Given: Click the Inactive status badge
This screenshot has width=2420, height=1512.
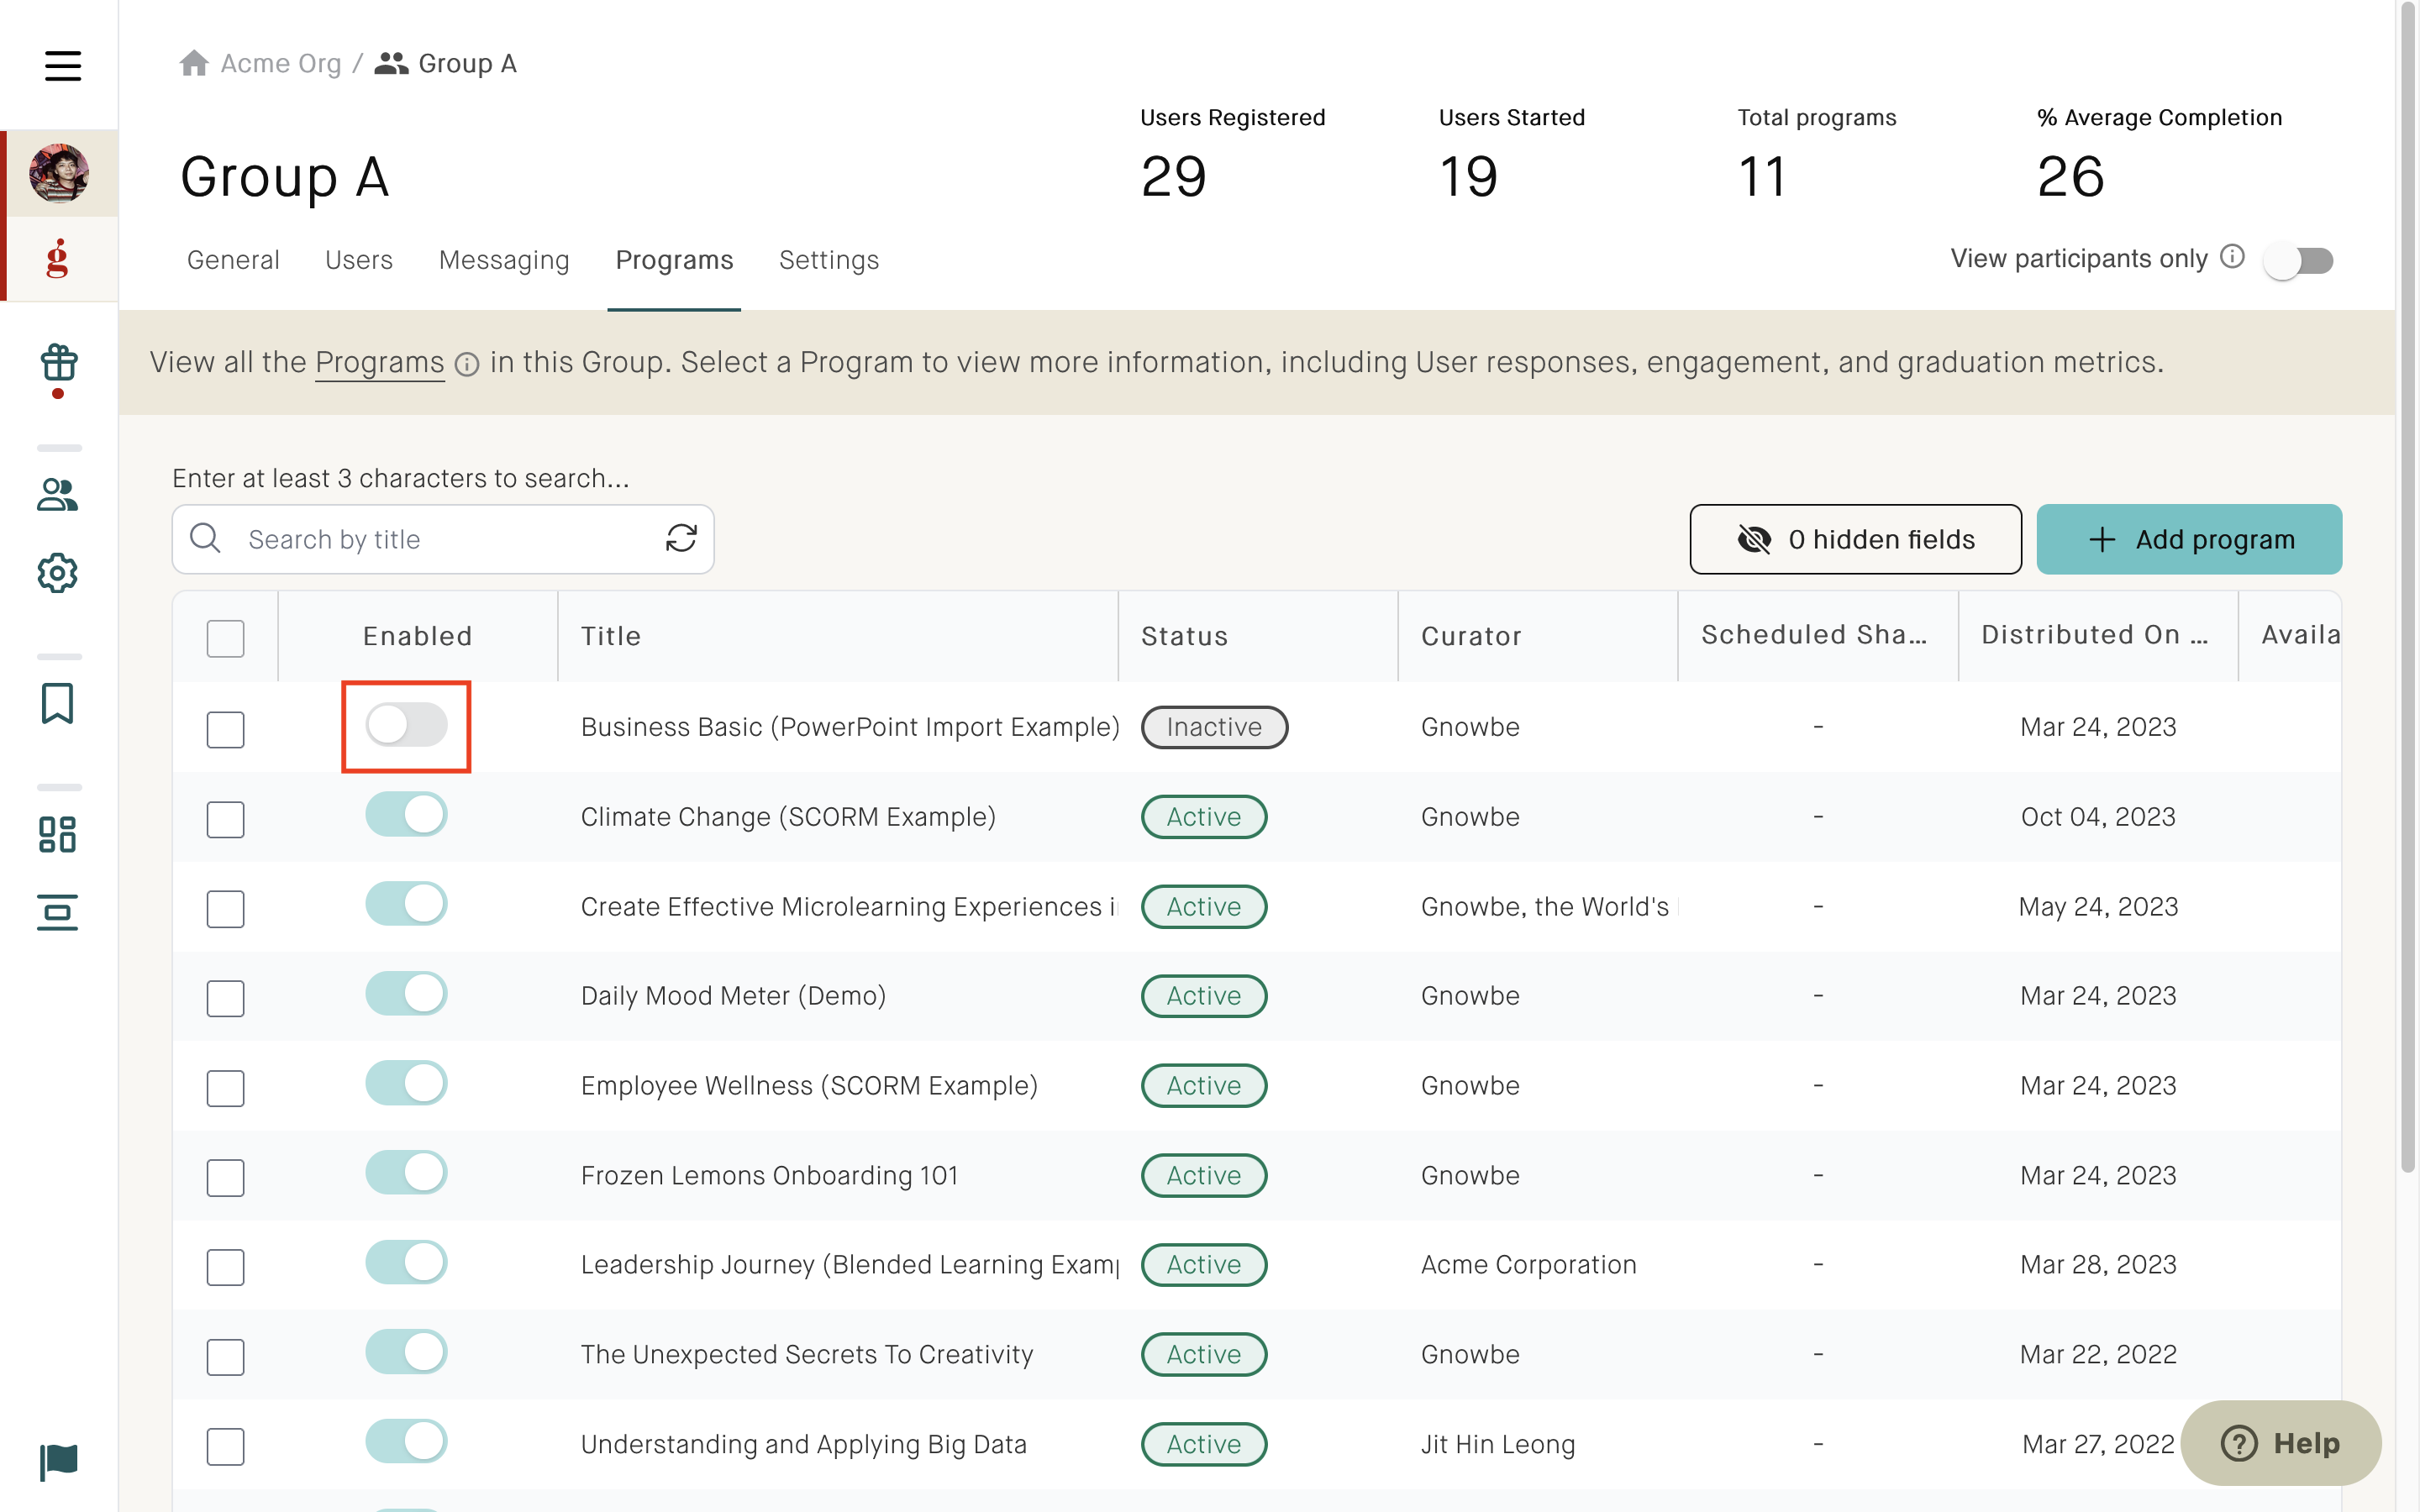Looking at the screenshot, I should [1214, 727].
